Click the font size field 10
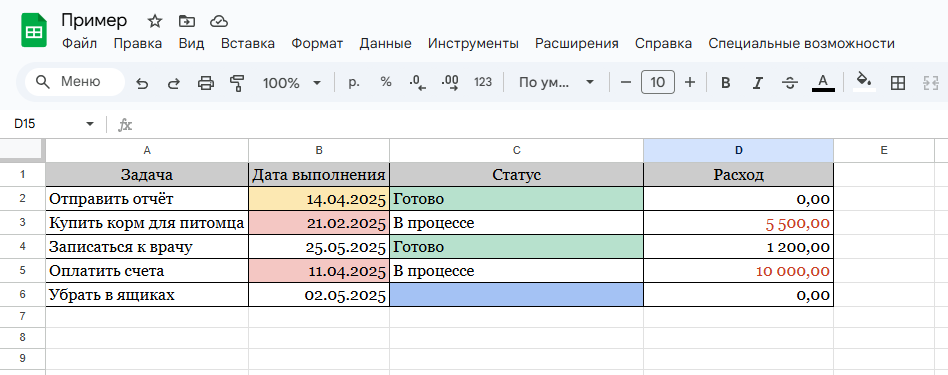The width and height of the screenshot is (948, 375). click(658, 82)
